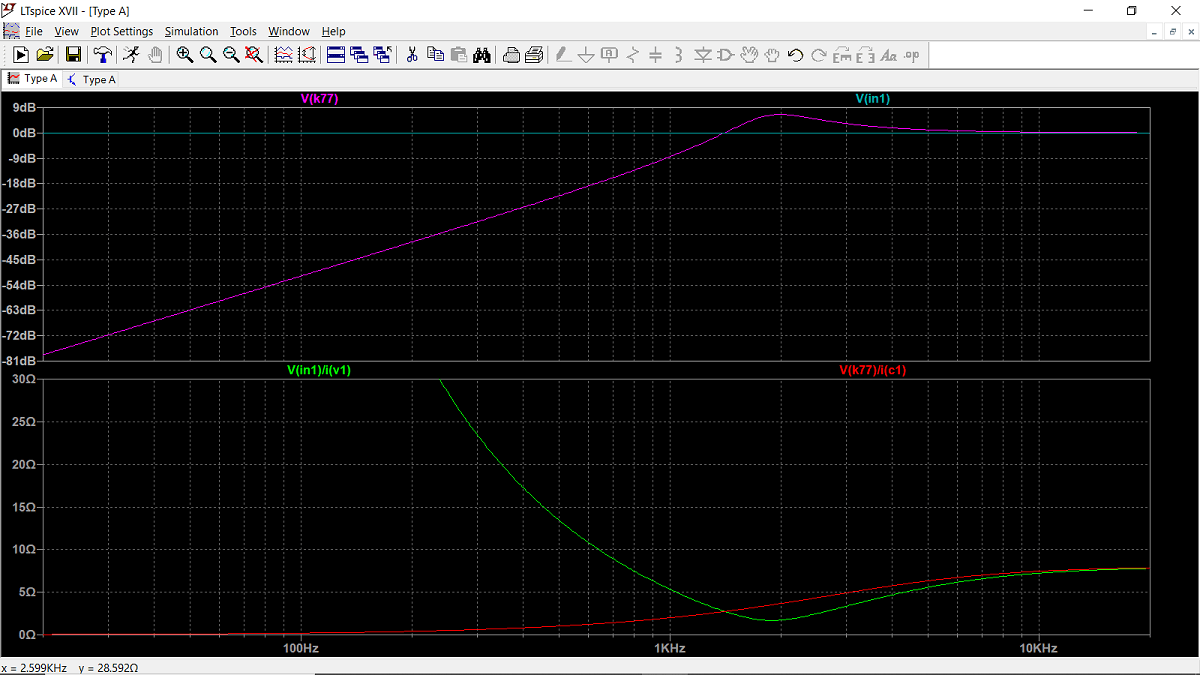The image size is (1200, 675).
Task: Click the Redo arrow icon
Action: pyautogui.click(x=818, y=55)
